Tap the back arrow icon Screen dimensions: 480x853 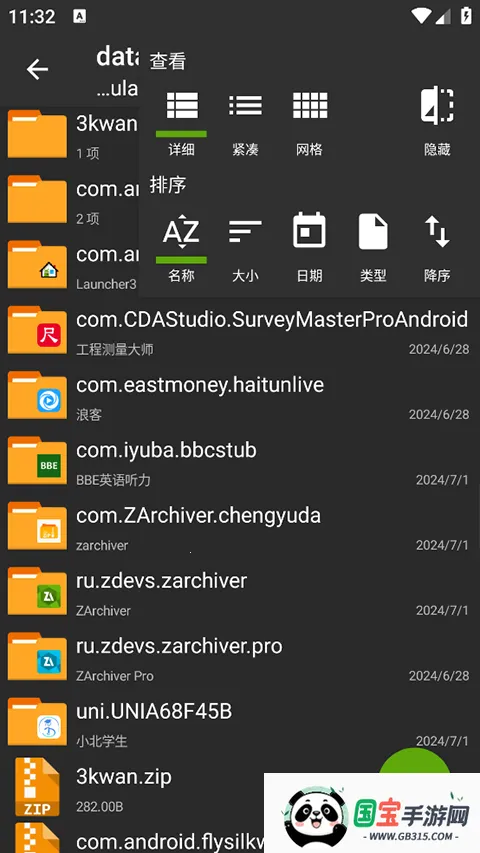tap(37, 70)
